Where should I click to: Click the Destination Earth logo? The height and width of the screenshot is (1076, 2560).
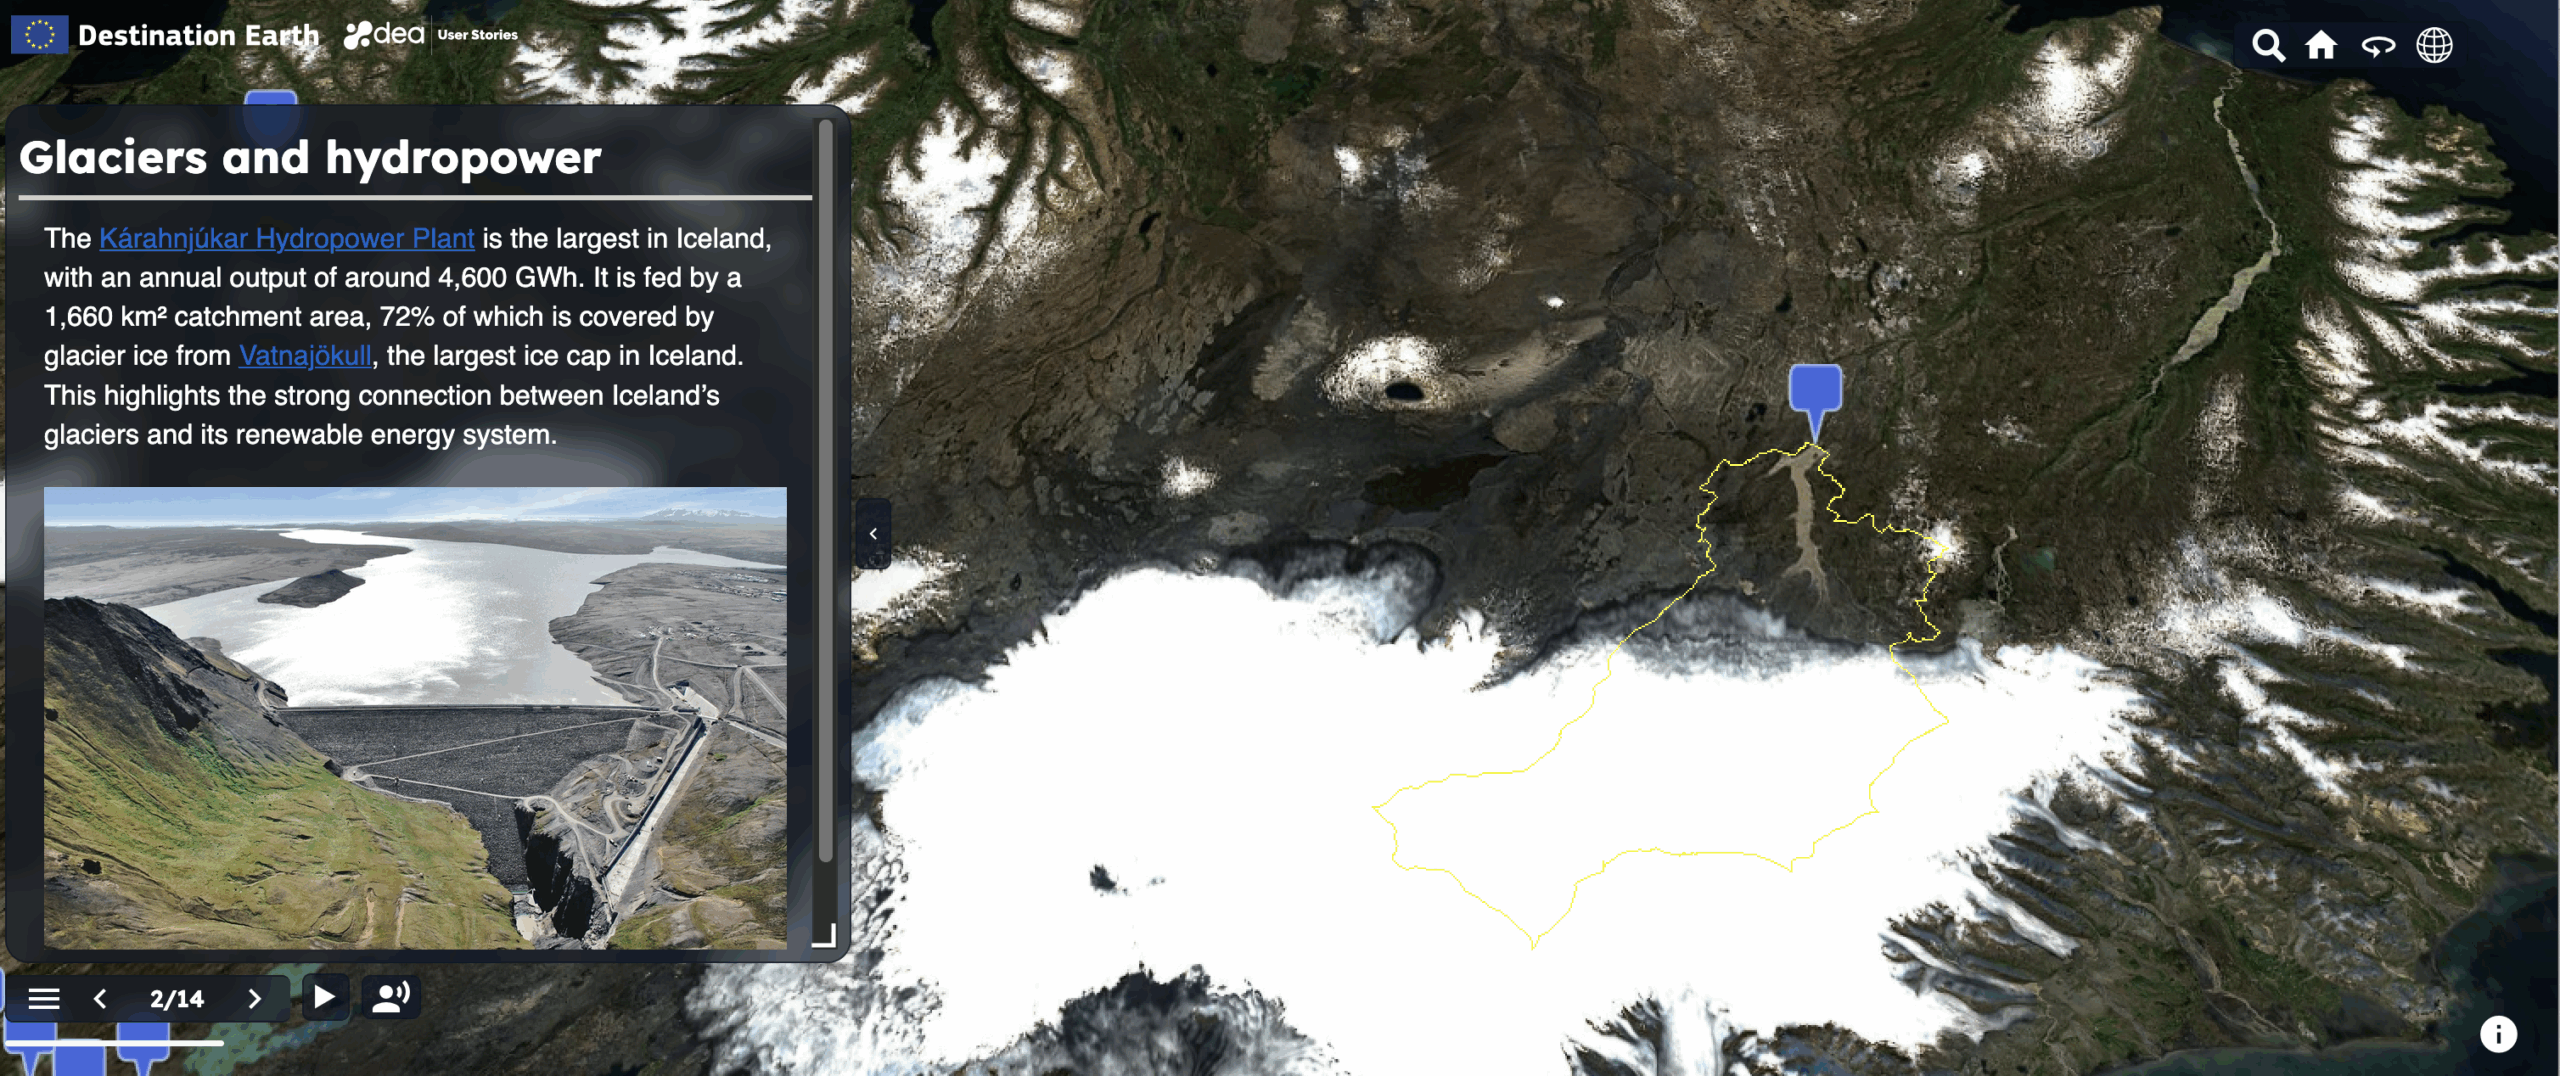click(x=166, y=35)
